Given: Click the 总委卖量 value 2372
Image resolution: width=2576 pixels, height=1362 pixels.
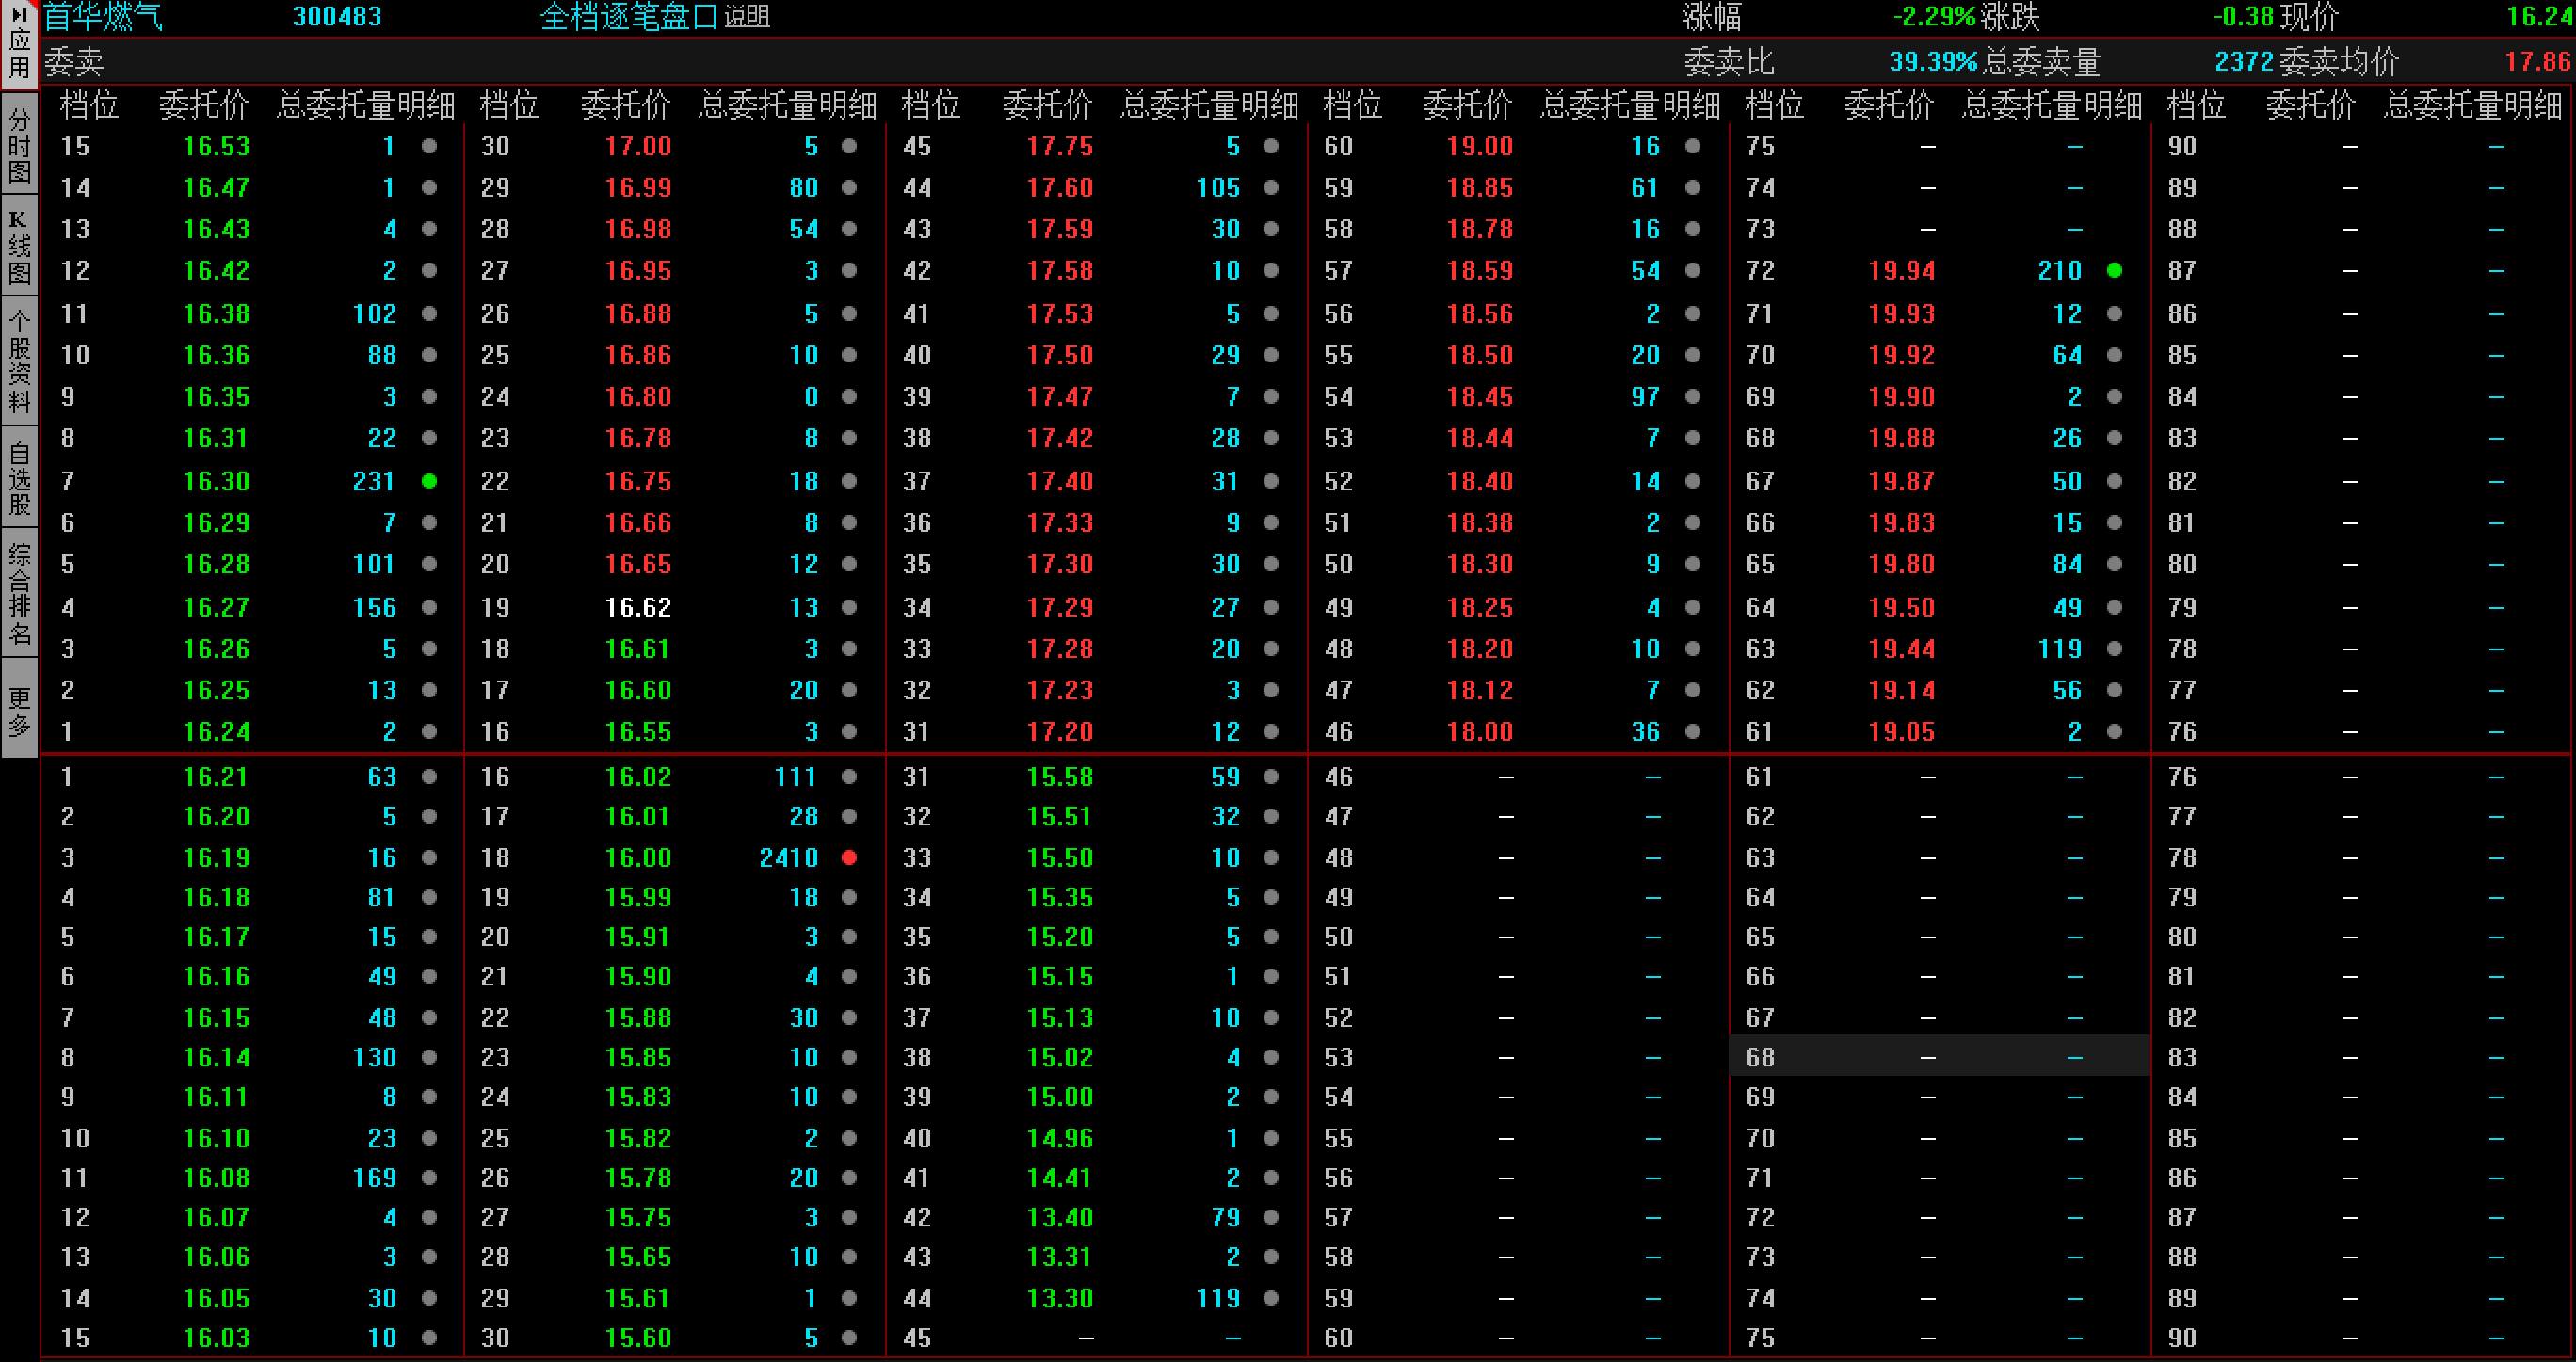Looking at the screenshot, I should [2244, 61].
